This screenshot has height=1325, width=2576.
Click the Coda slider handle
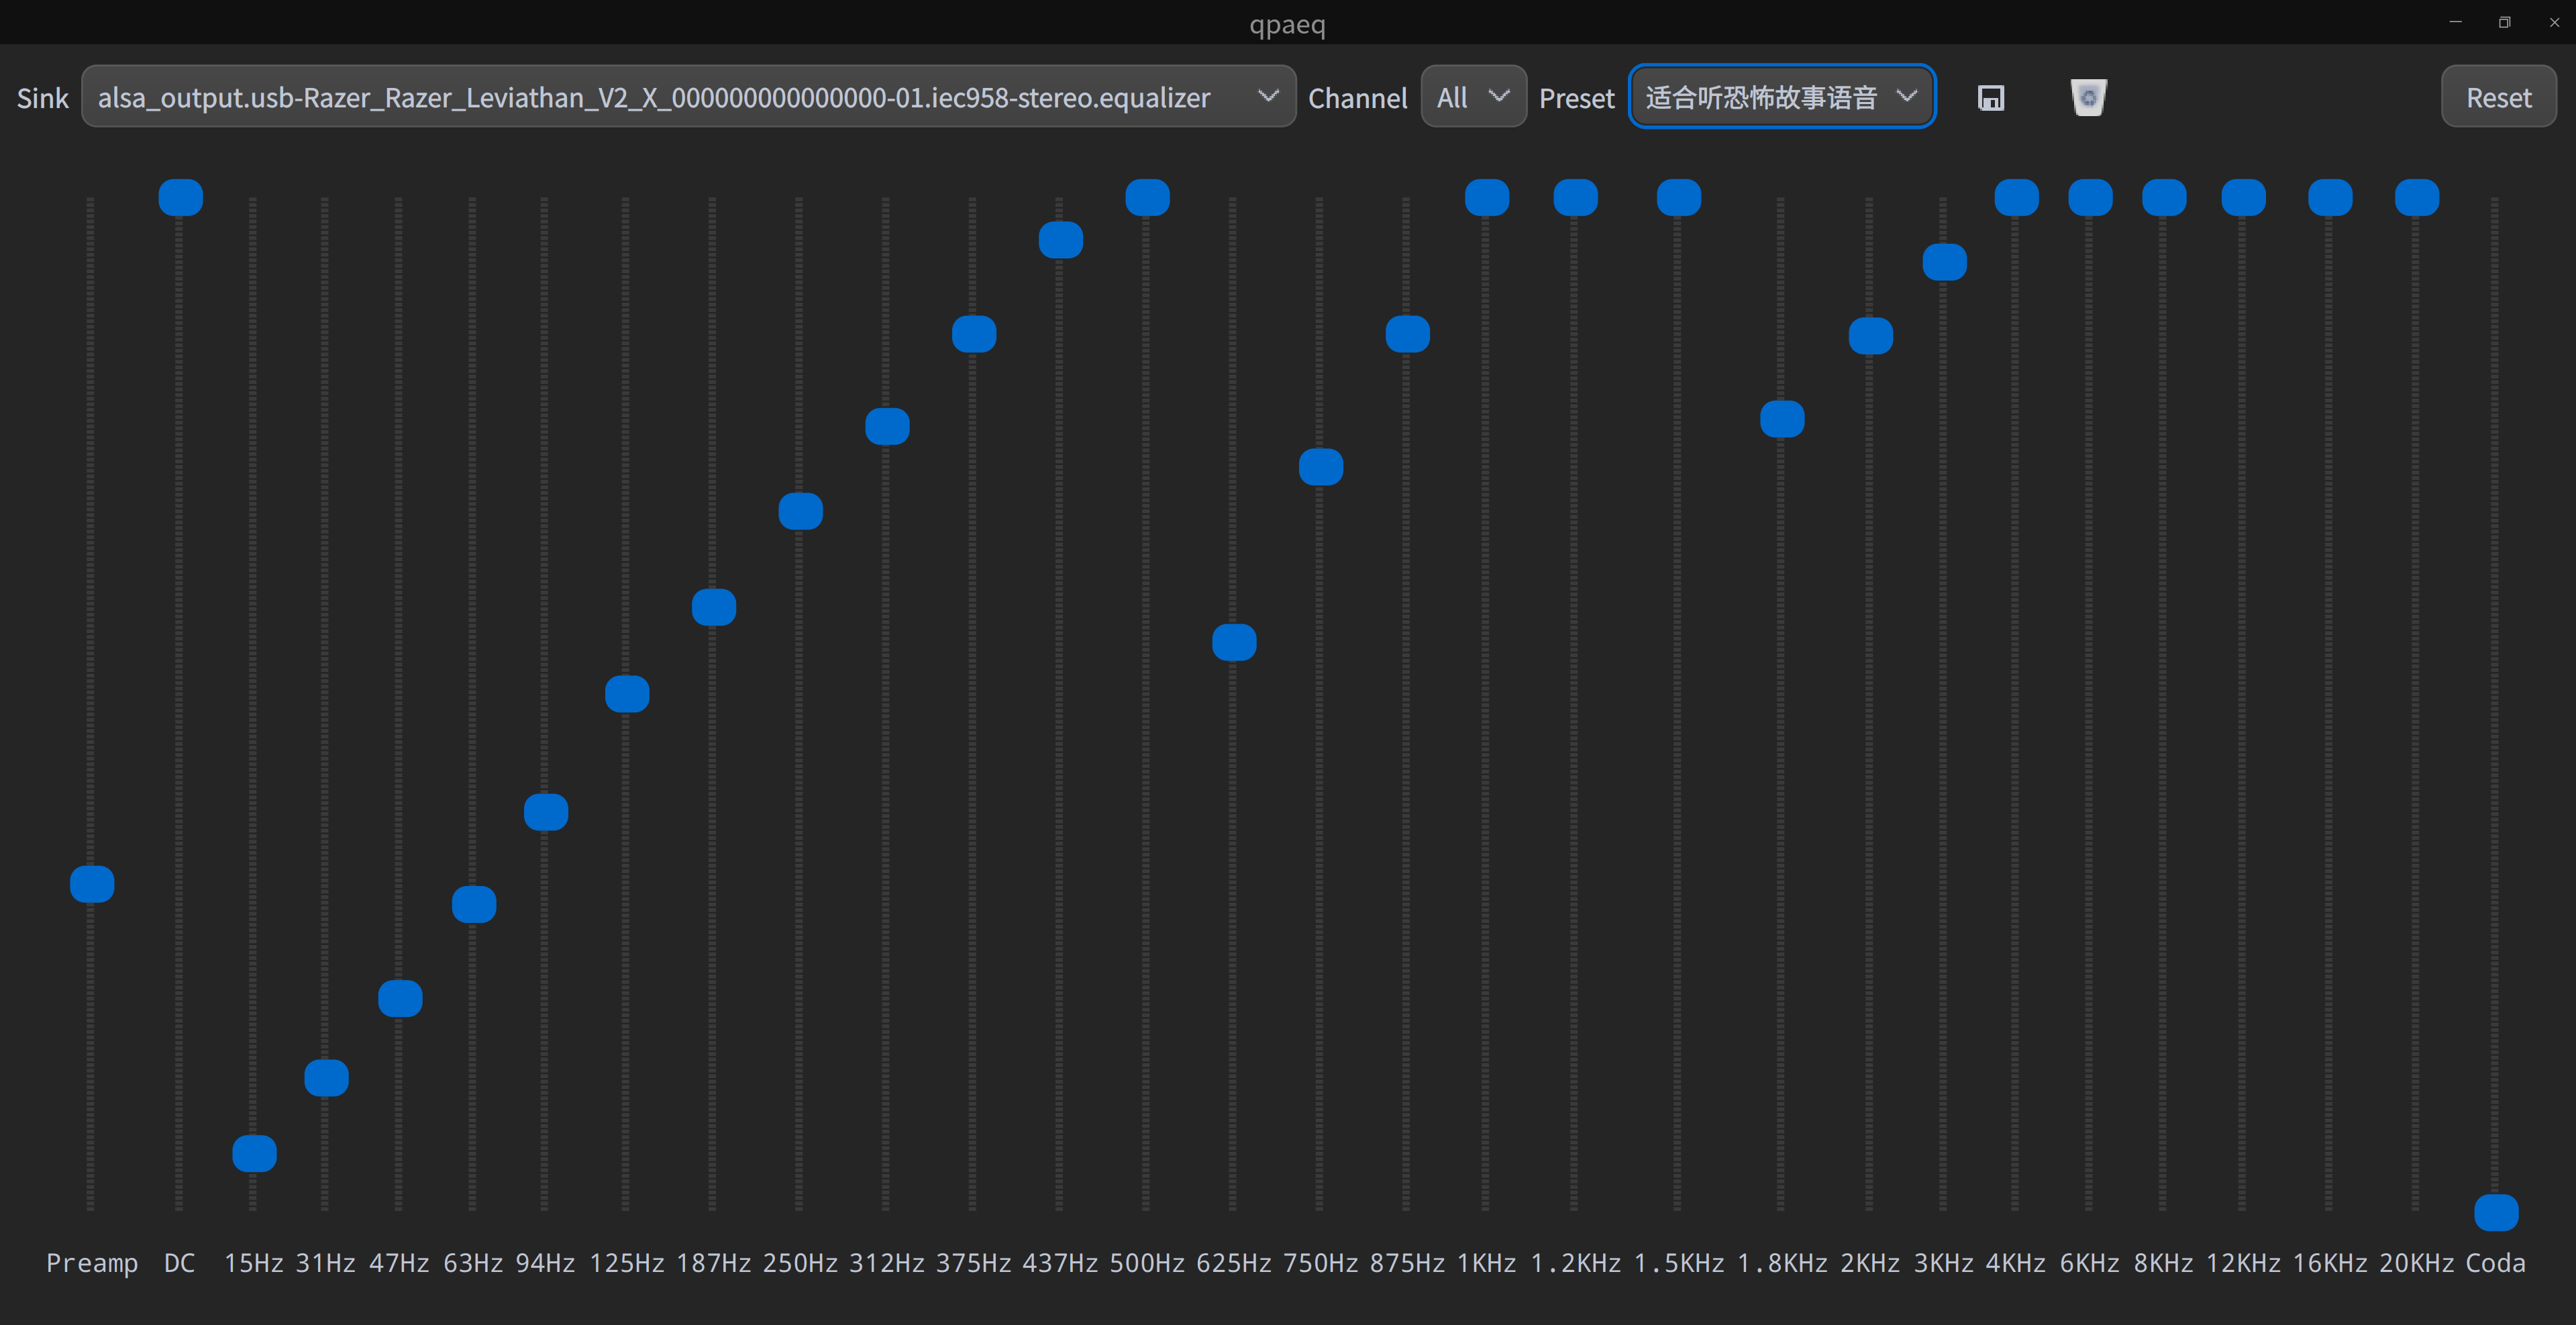click(2496, 1212)
